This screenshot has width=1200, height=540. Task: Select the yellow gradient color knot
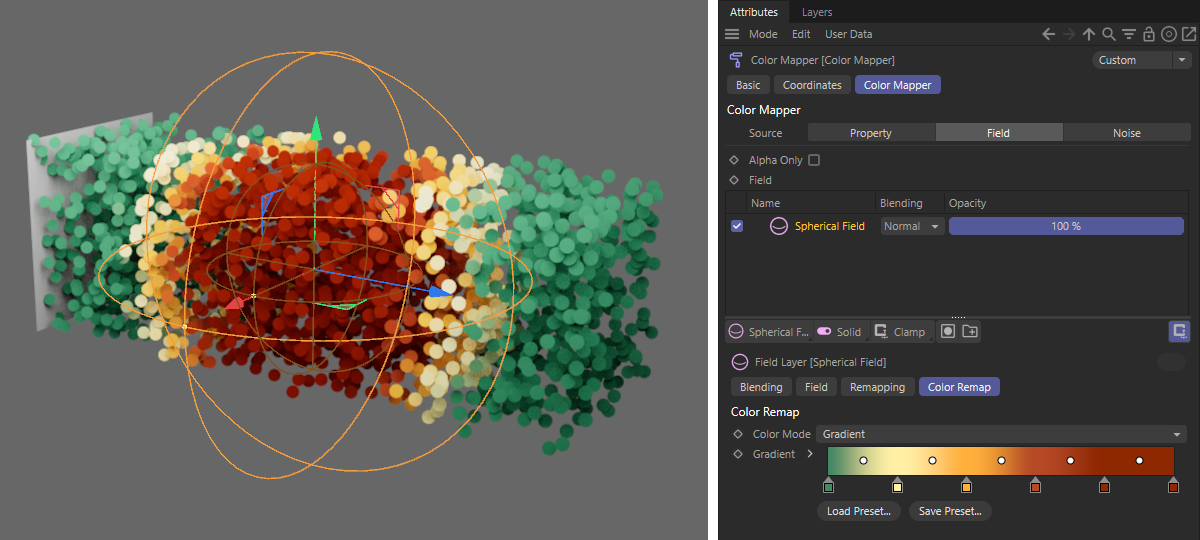(897, 486)
